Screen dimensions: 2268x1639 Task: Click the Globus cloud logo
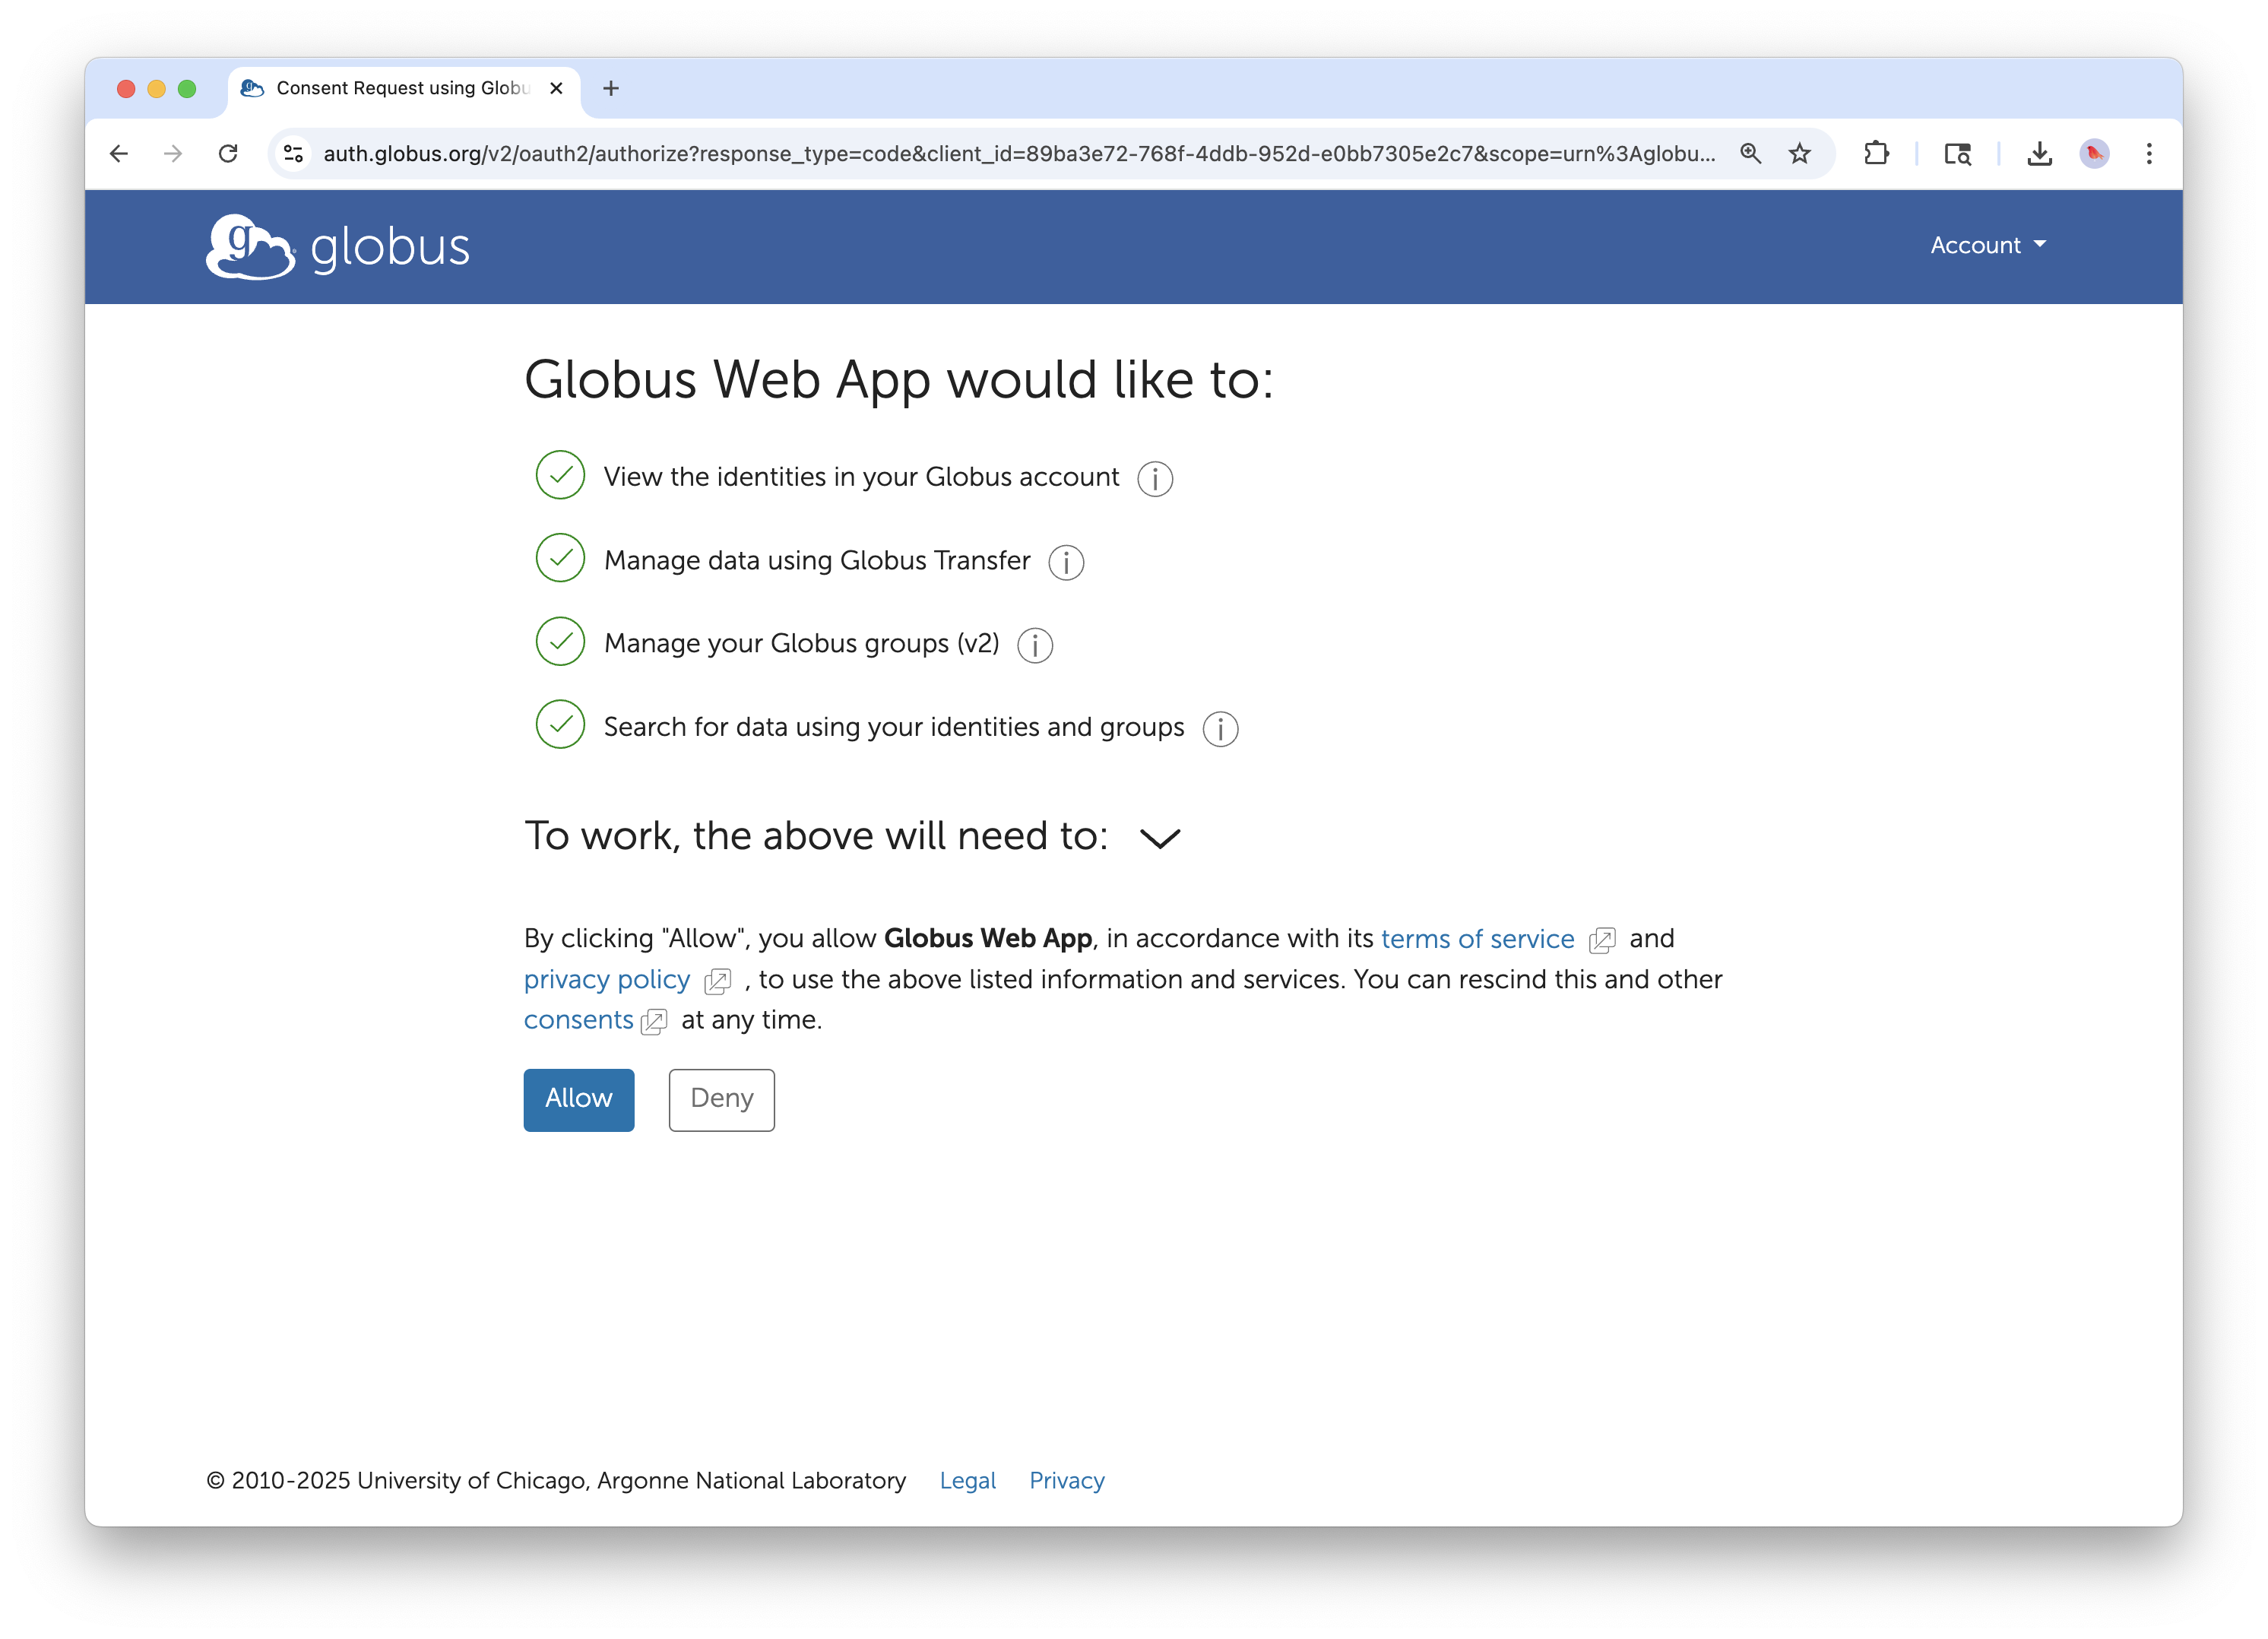[x=250, y=246]
